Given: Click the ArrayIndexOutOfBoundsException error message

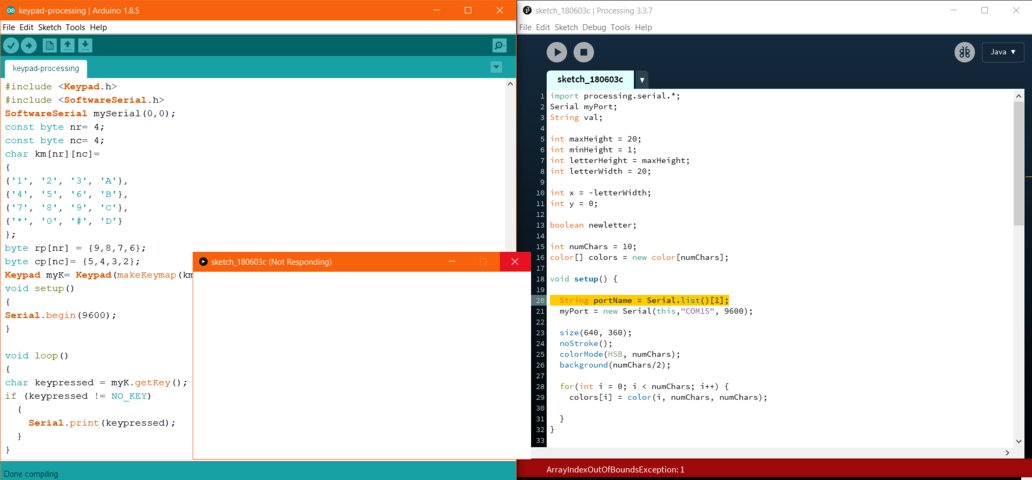Looking at the screenshot, I should [x=615, y=469].
